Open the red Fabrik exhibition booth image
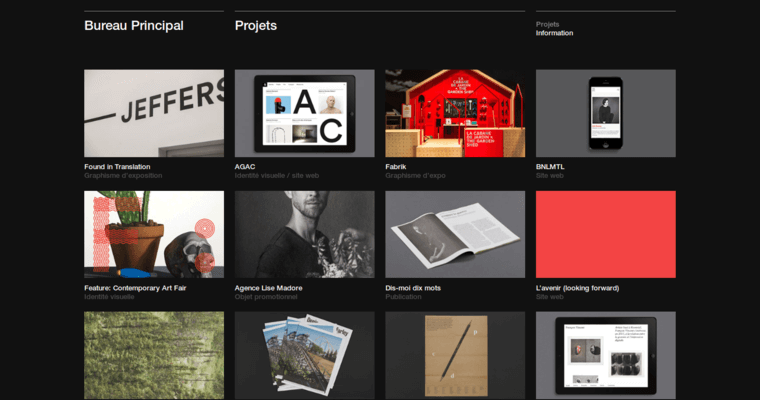The height and width of the screenshot is (400, 760). tap(455, 113)
